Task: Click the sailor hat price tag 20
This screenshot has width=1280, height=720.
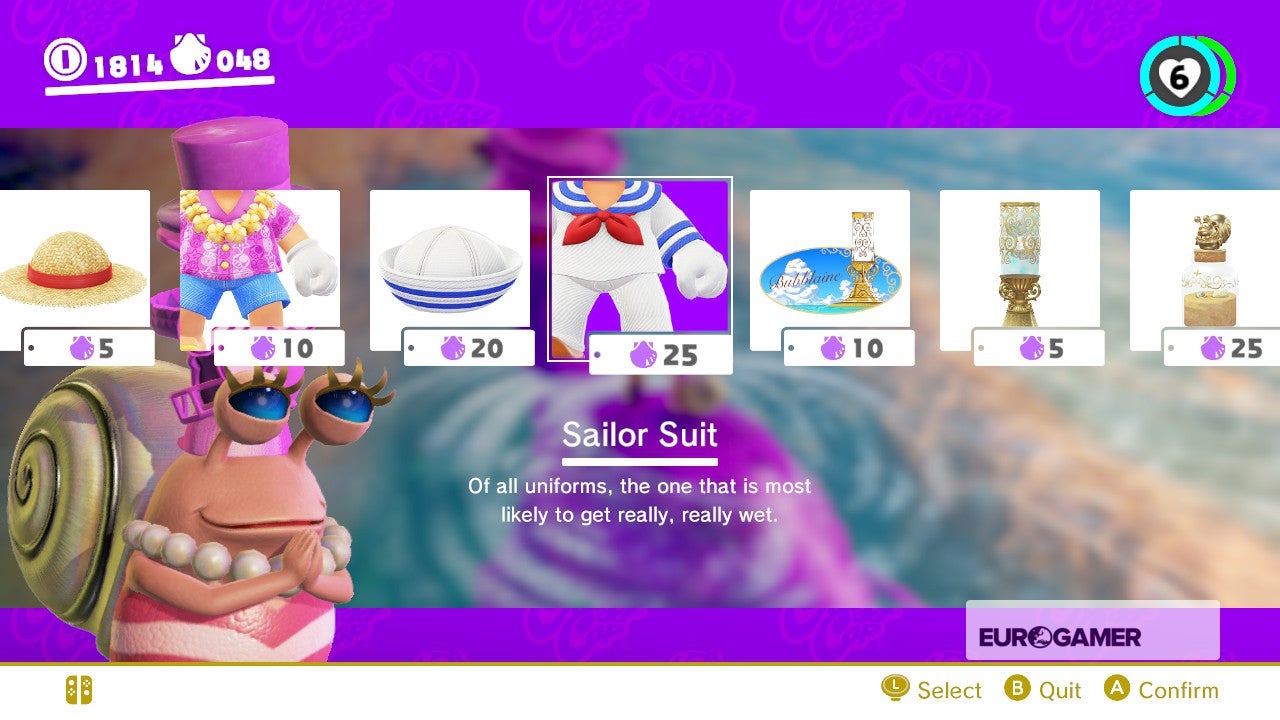Action: click(x=469, y=348)
